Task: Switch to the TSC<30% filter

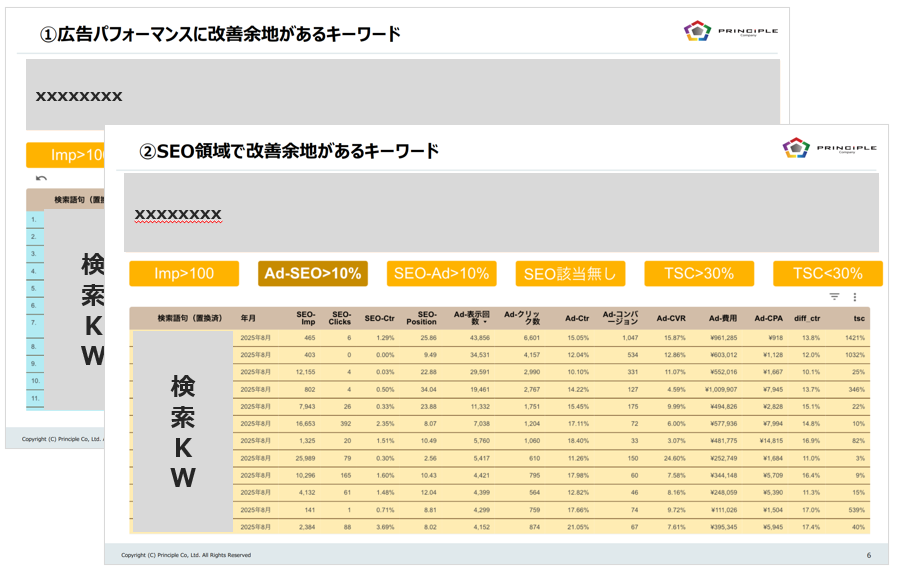Action: pyautogui.click(x=827, y=274)
